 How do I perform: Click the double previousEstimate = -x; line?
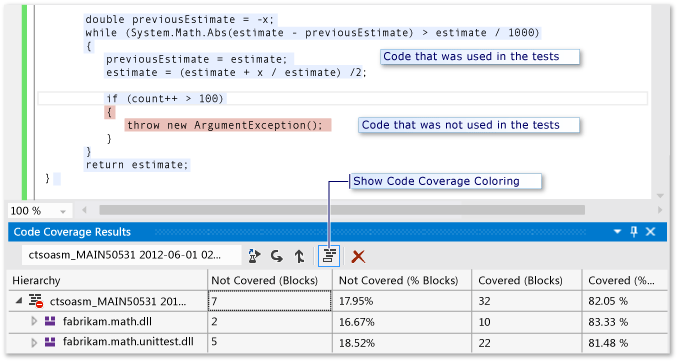(180, 19)
